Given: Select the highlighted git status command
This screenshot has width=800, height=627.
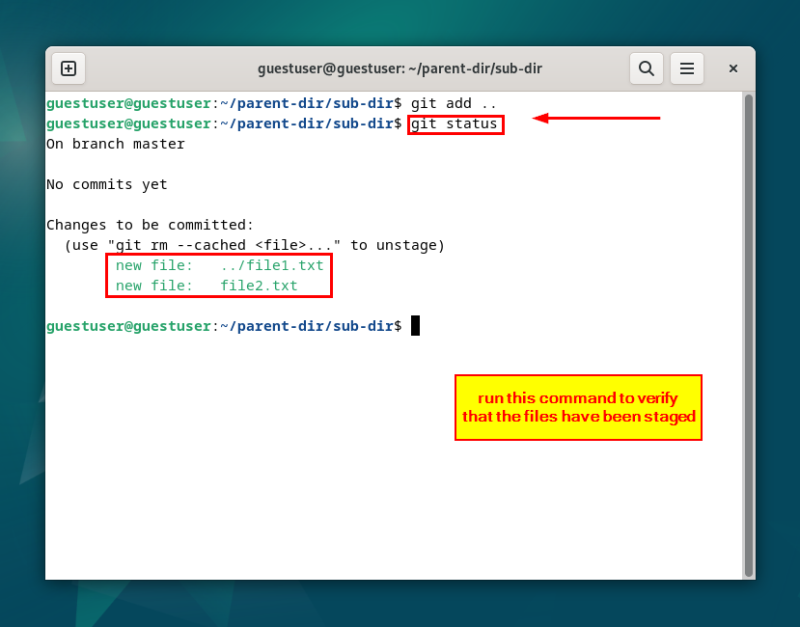Looking at the screenshot, I should tap(455, 124).
